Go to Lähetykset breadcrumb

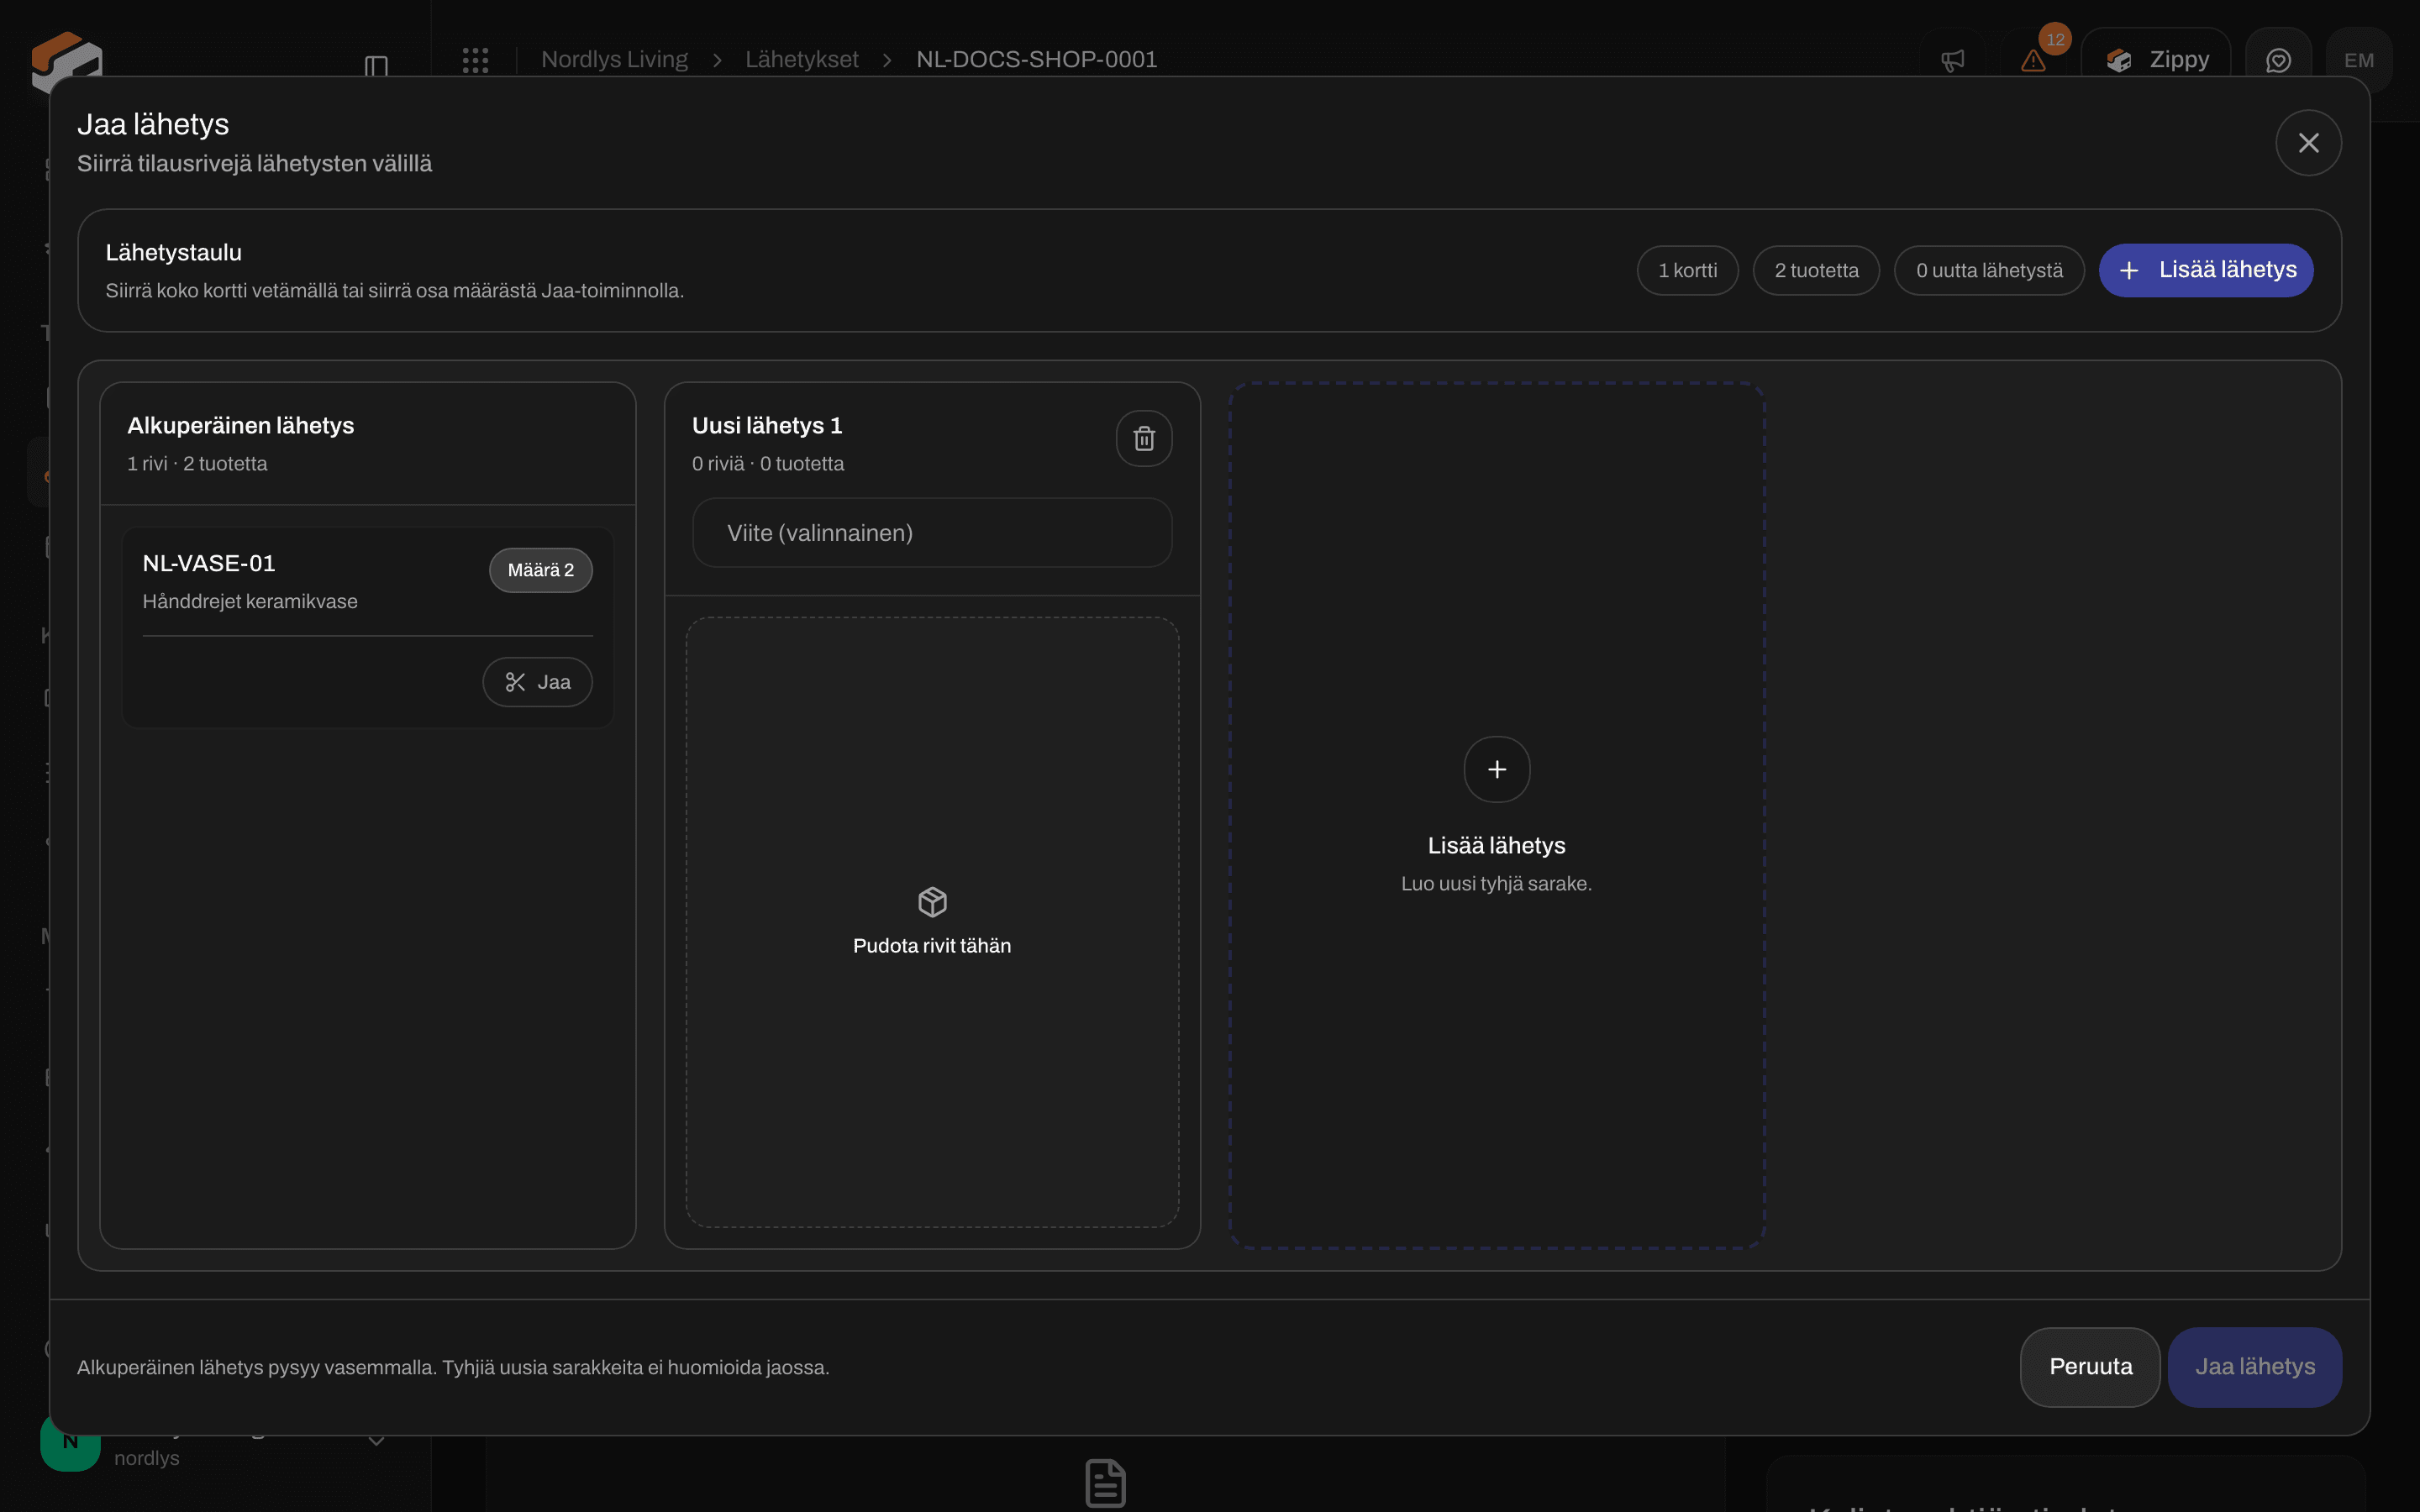point(802,60)
